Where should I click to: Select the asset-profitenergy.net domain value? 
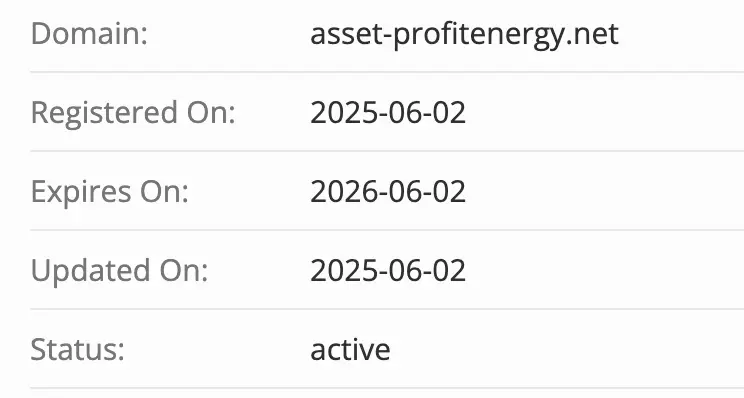[x=465, y=36]
